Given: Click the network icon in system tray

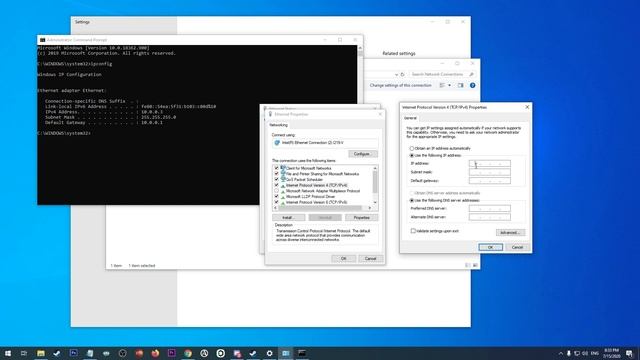Looking at the screenshot, I should coord(577,353).
